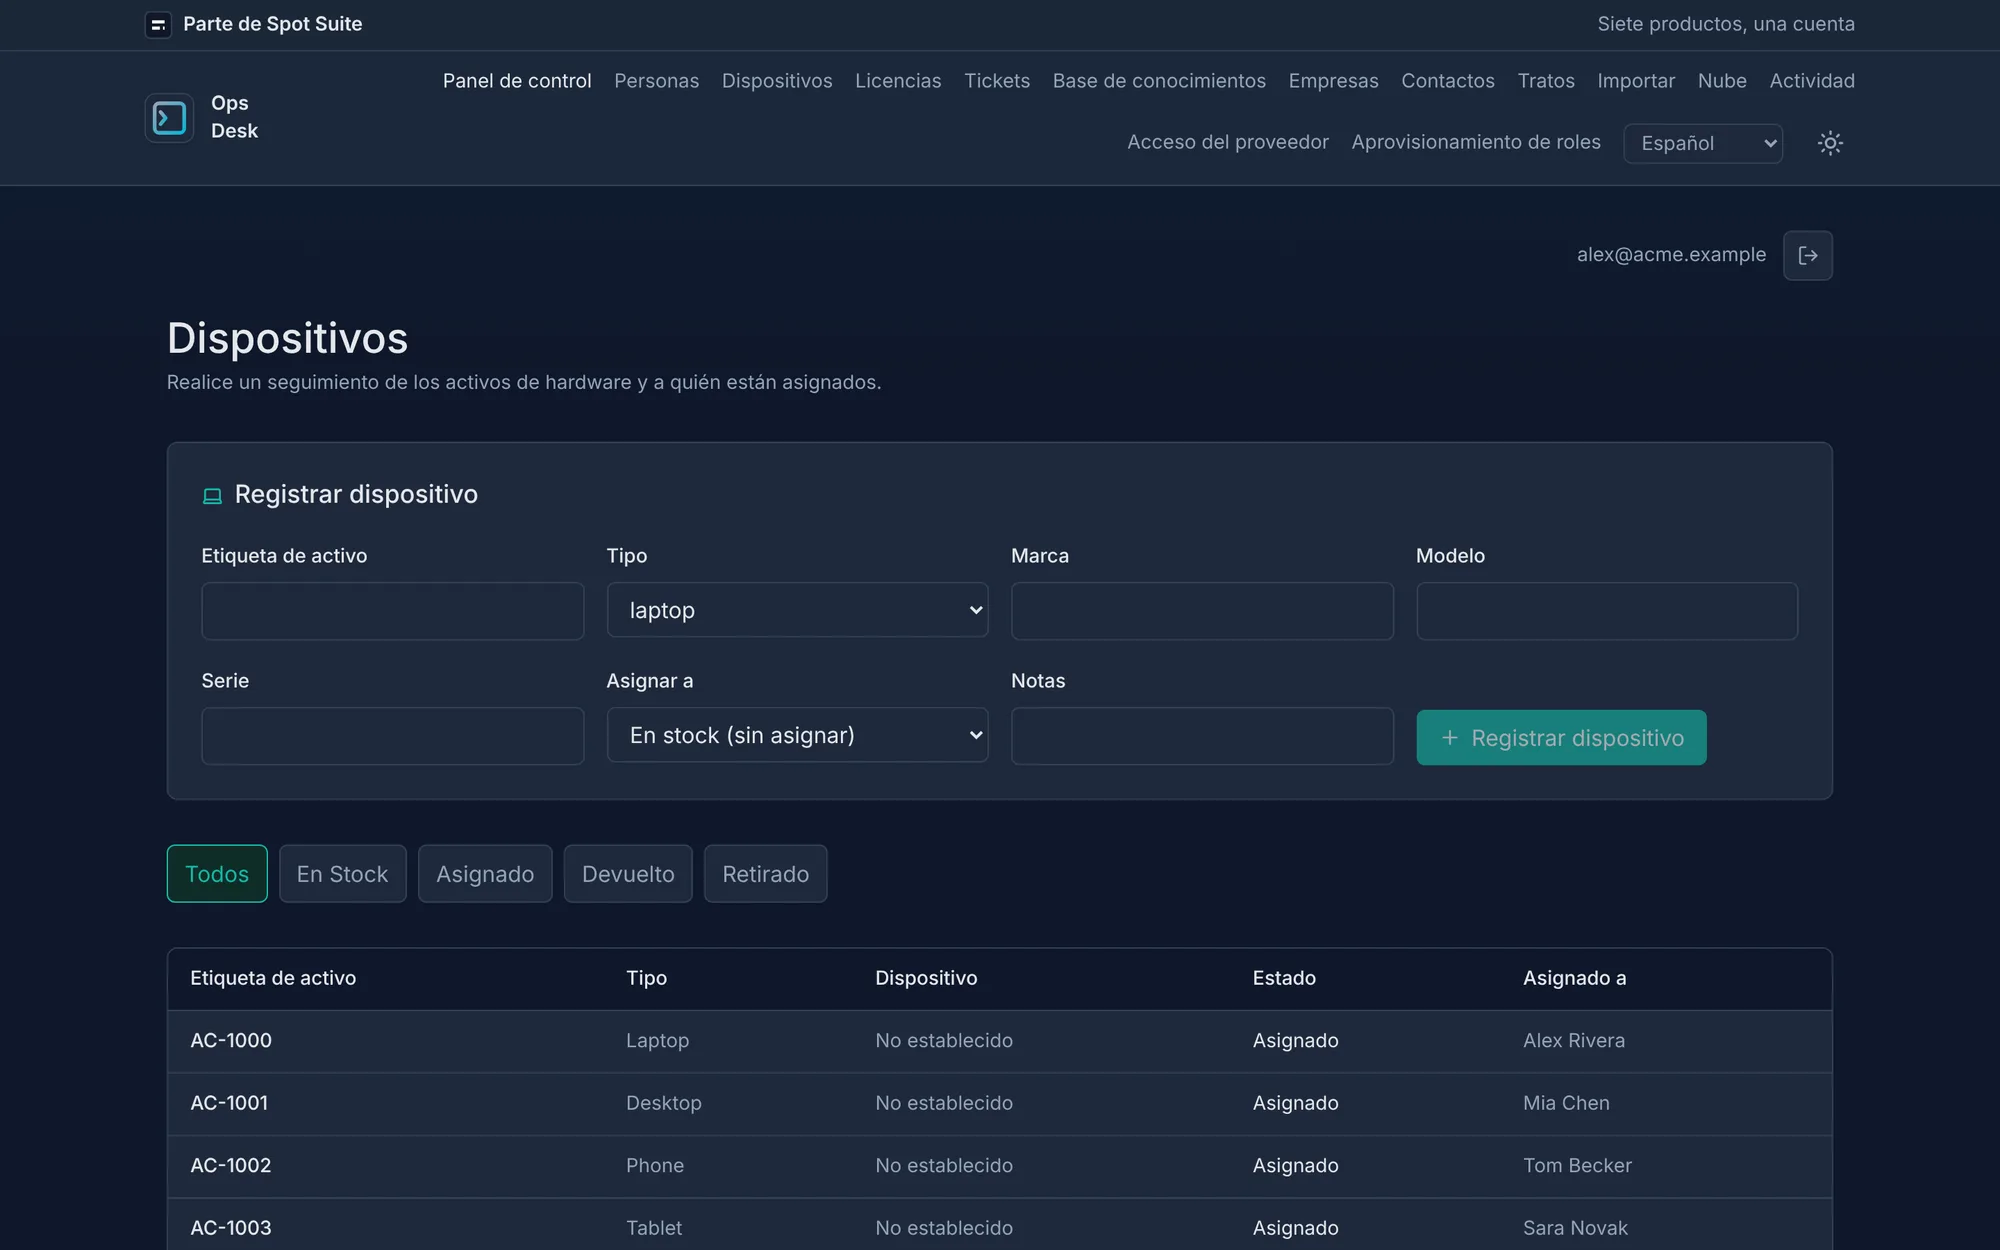Screen dimensions: 2000x1250
Task: Click the AC-1002 asset tag cell
Action: (231, 1166)
